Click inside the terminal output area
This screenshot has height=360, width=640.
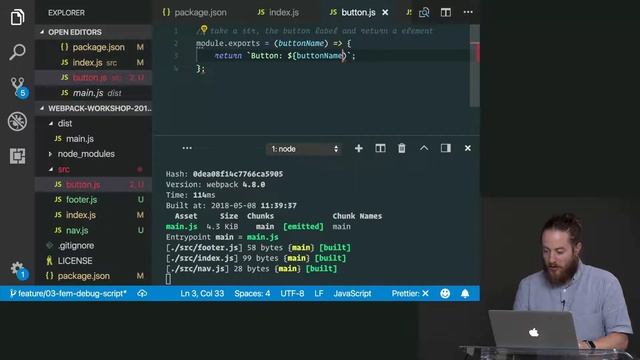point(316,227)
